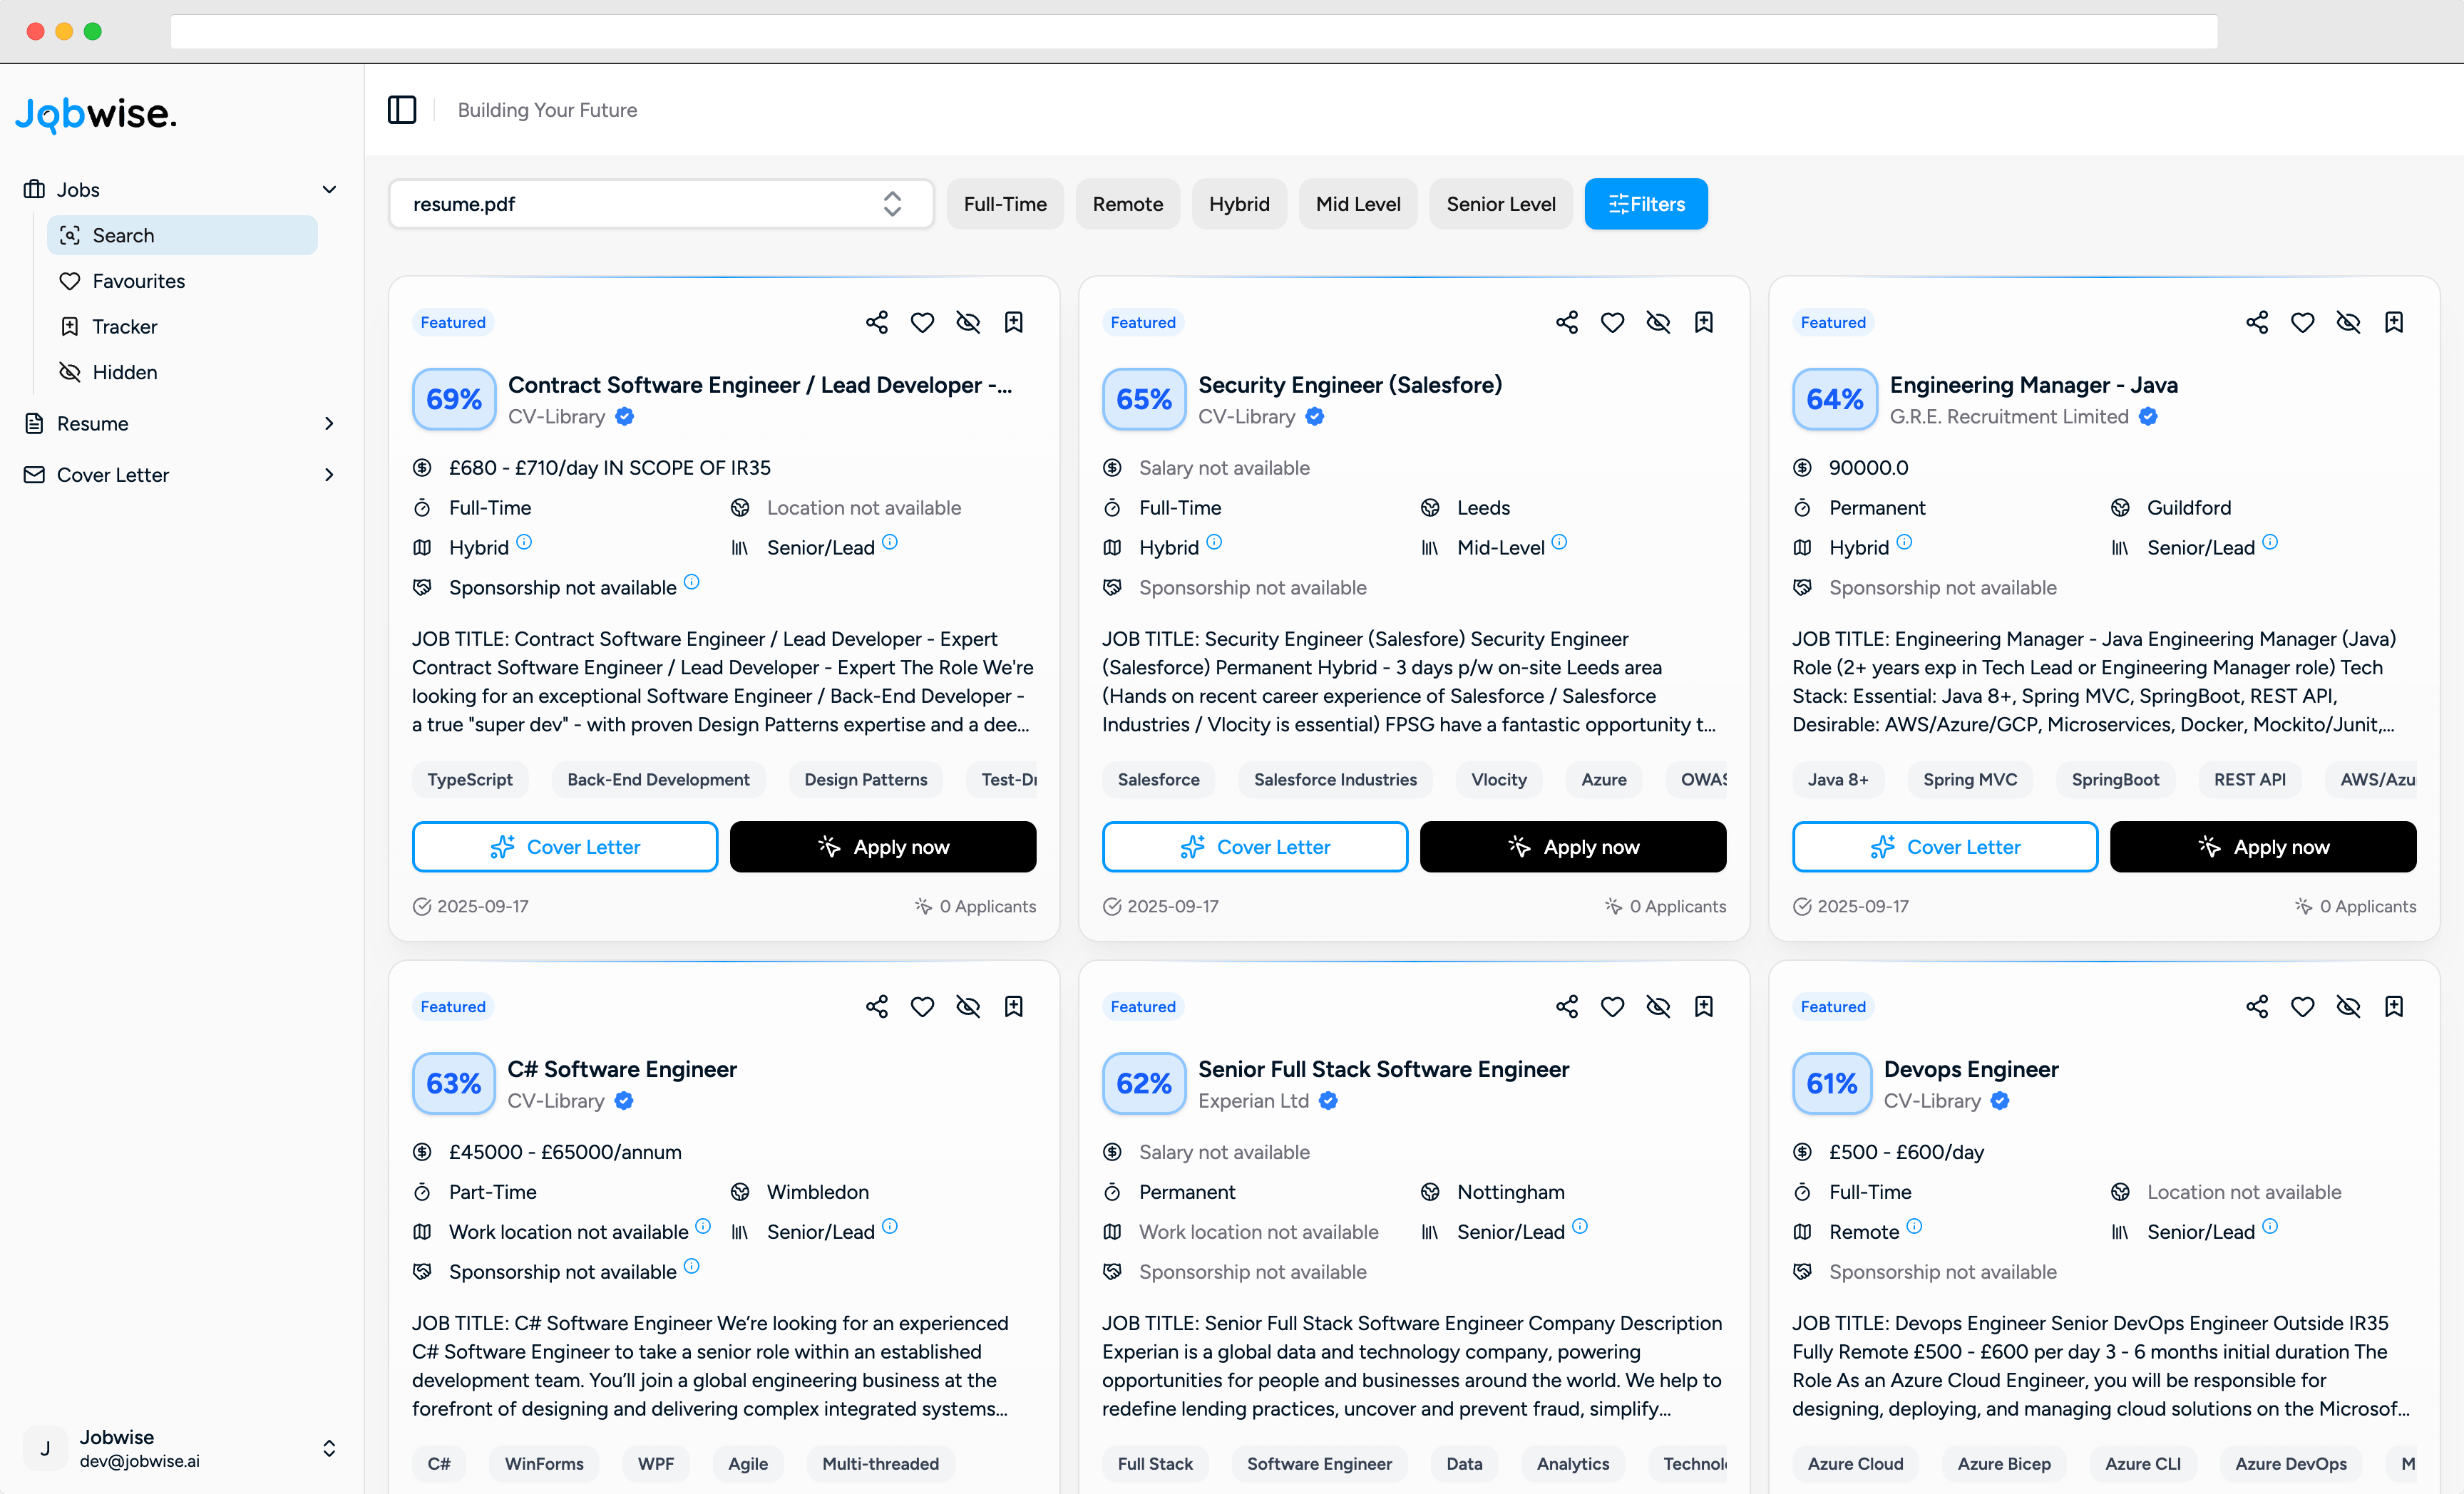Expand the Cover Letter sidebar section

click(x=180, y=475)
